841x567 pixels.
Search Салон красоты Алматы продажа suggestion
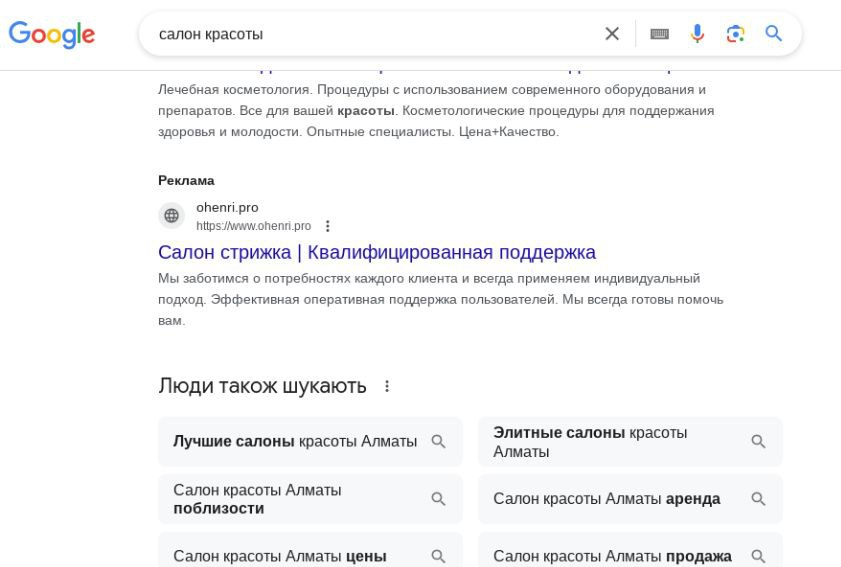pos(630,550)
